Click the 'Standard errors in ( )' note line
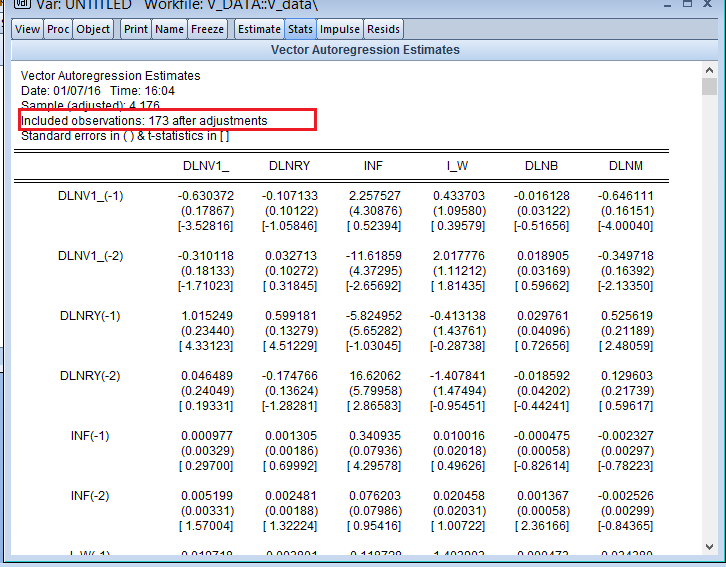Viewport: 726px width, 567px height. pos(125,136)
